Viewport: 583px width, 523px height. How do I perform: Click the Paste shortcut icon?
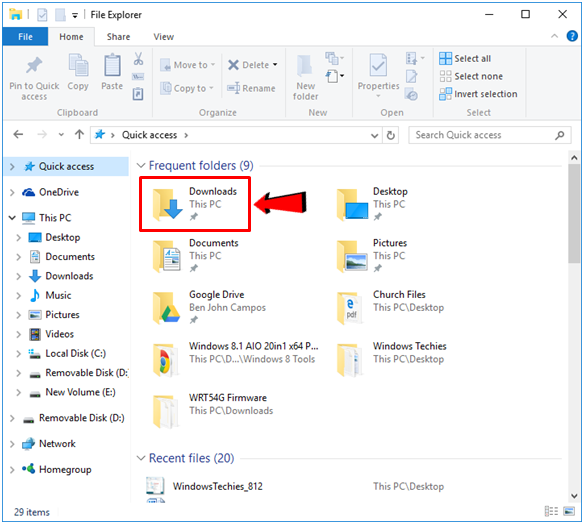click(x=138, y=94)
